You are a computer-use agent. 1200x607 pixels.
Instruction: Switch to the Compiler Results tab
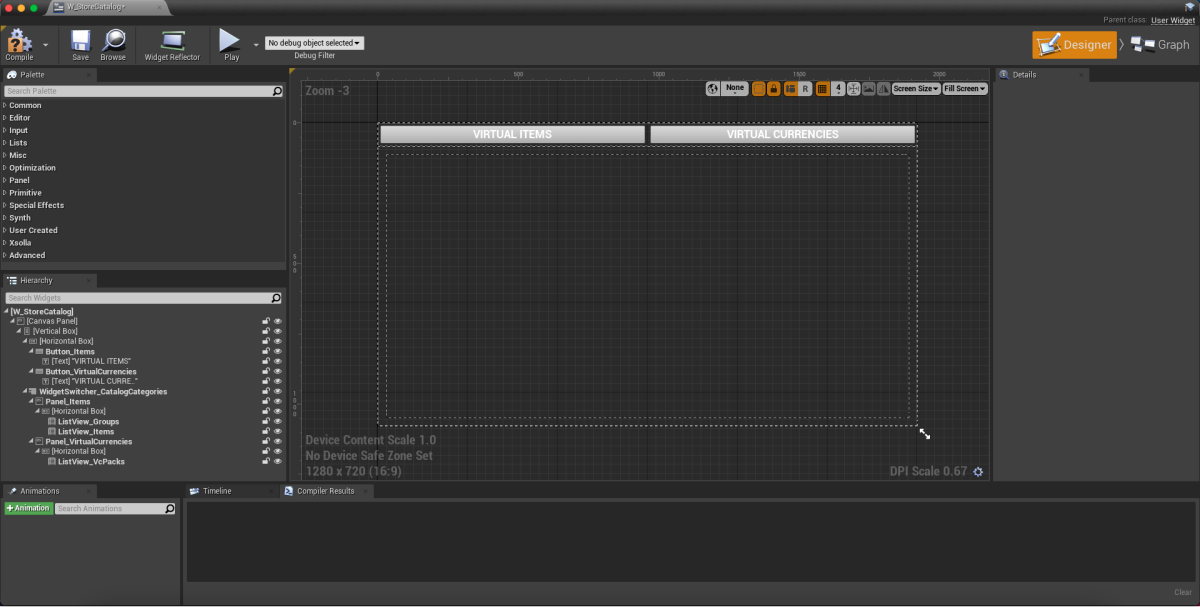(324, 491)
